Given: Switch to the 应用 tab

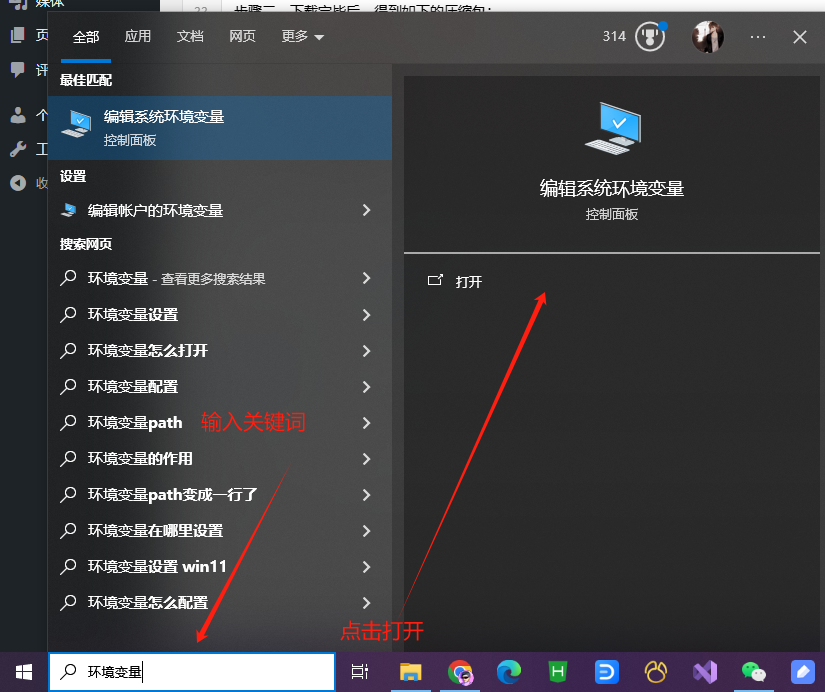Looking at the screenshot, I should click(x=137, y=36).
